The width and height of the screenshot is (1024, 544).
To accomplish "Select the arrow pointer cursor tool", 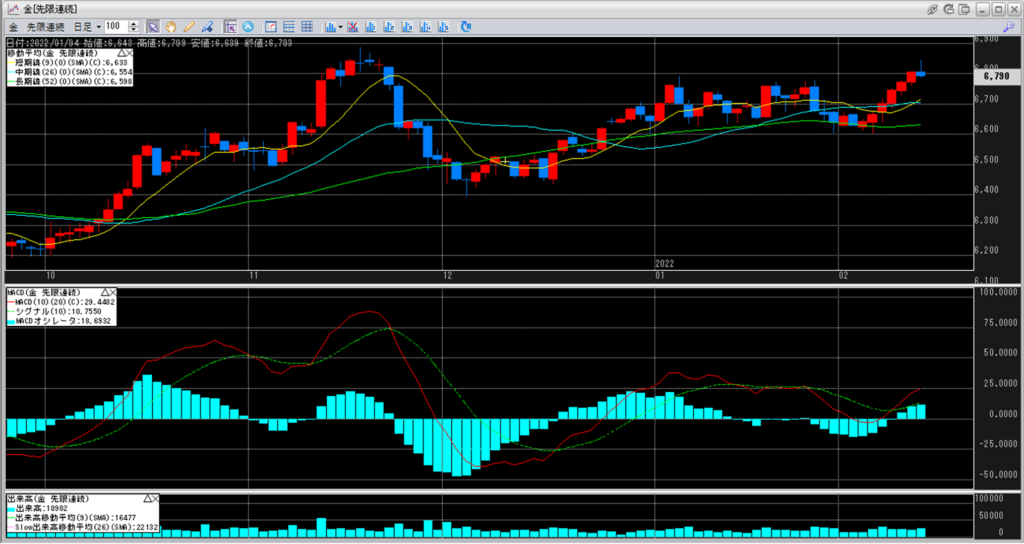I will [152, 25].
